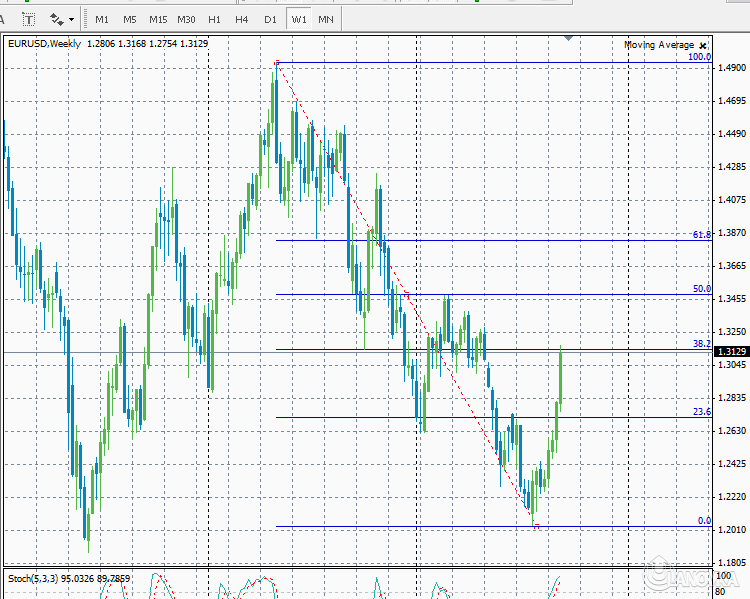Select the Fibonacci 100.0 level line
The width and height of the screenshot is (750, 599).
480,63
